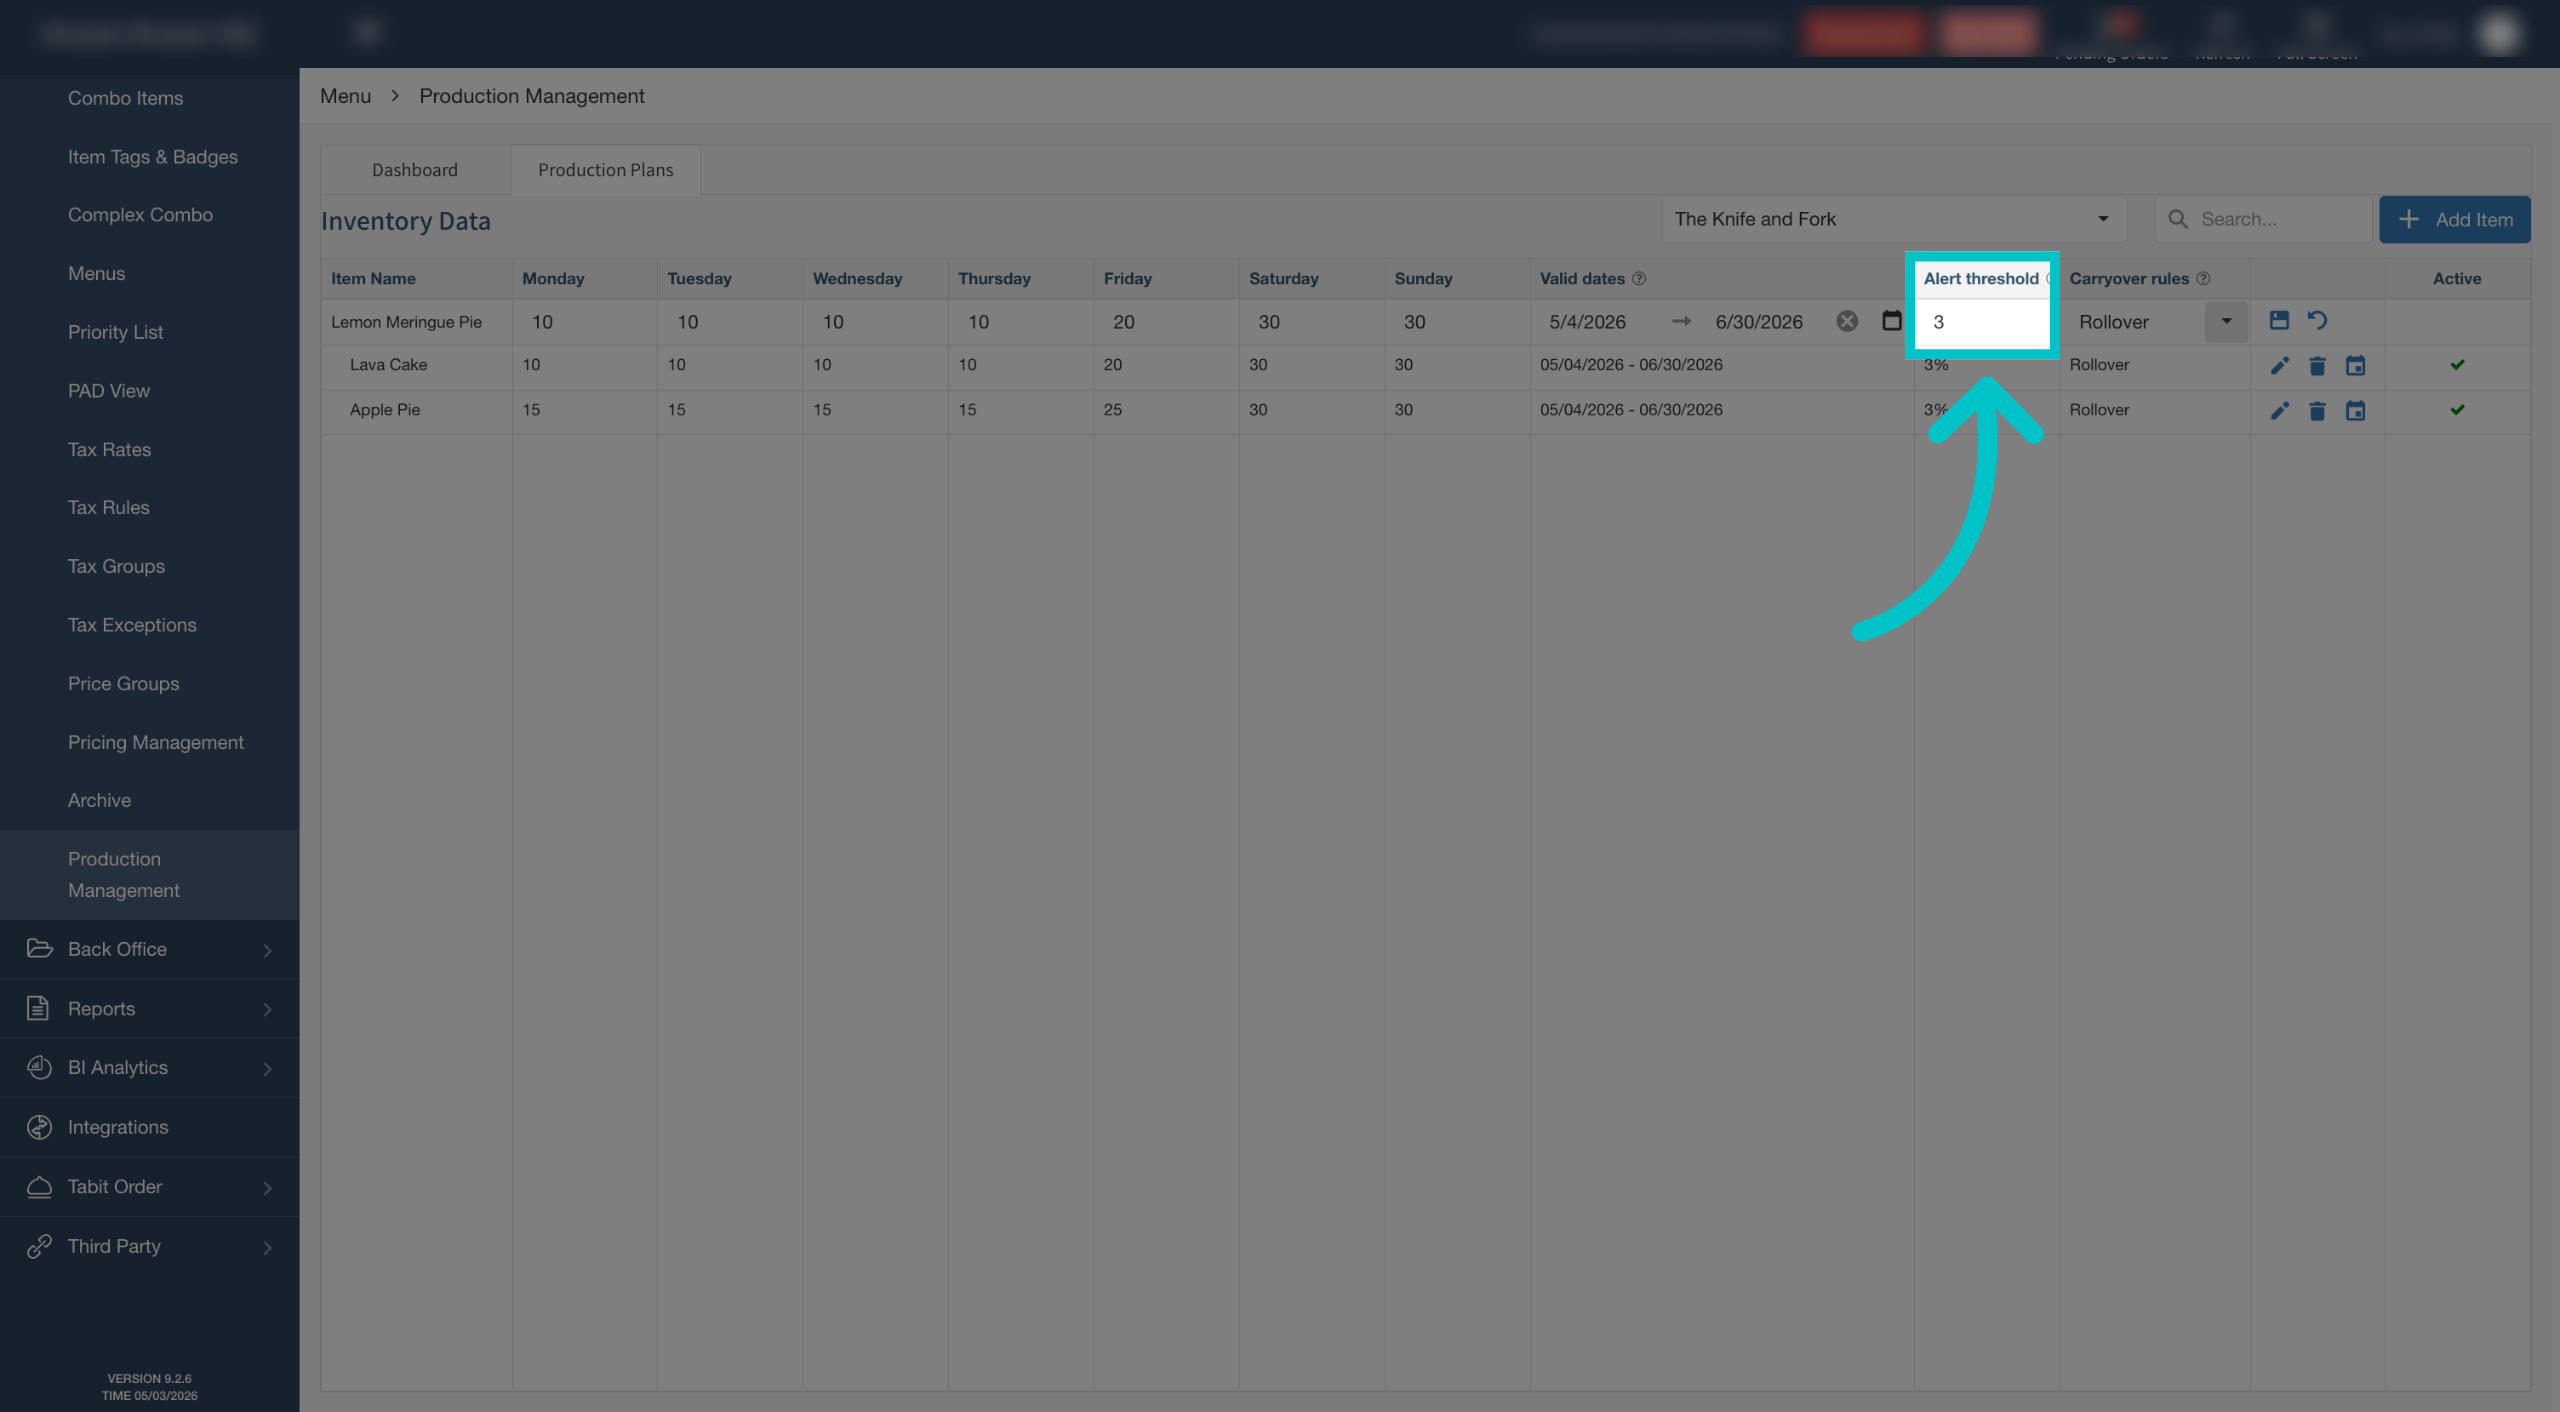
Task: Edit Saturday quantity for Lemon Meringue Pie
Action: tap(1311, 322)
